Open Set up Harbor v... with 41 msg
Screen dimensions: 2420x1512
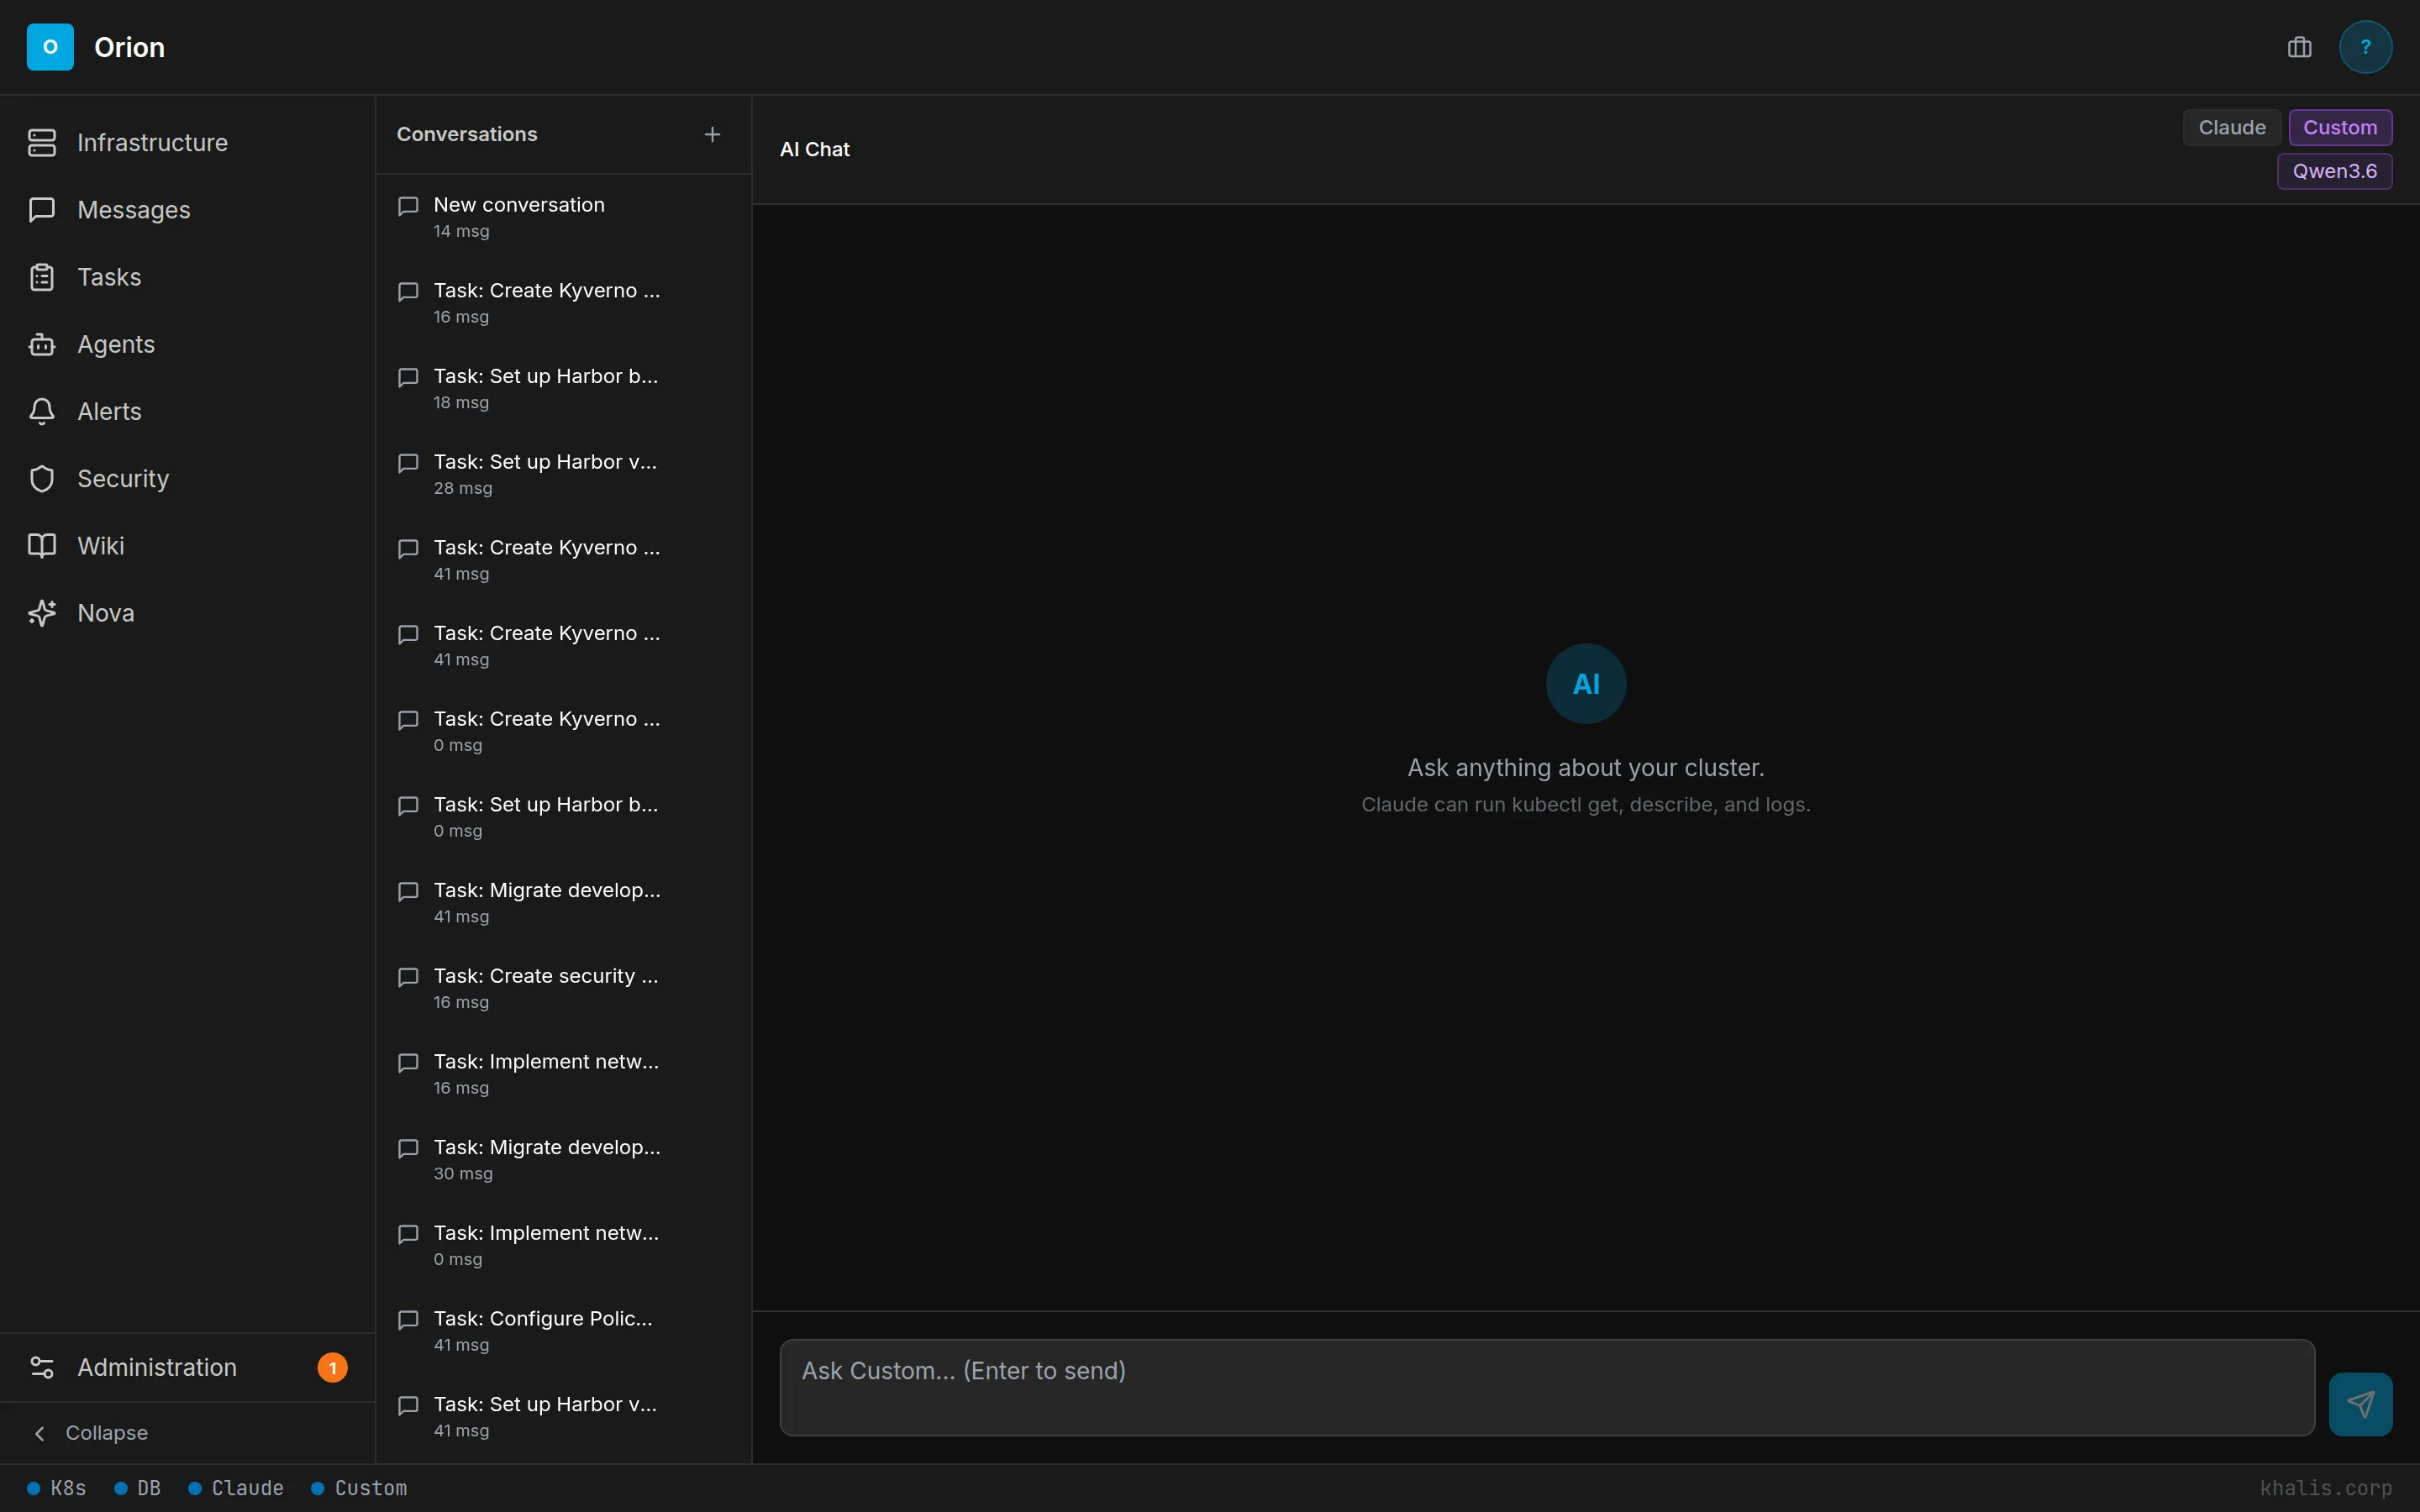[563, 1417]
